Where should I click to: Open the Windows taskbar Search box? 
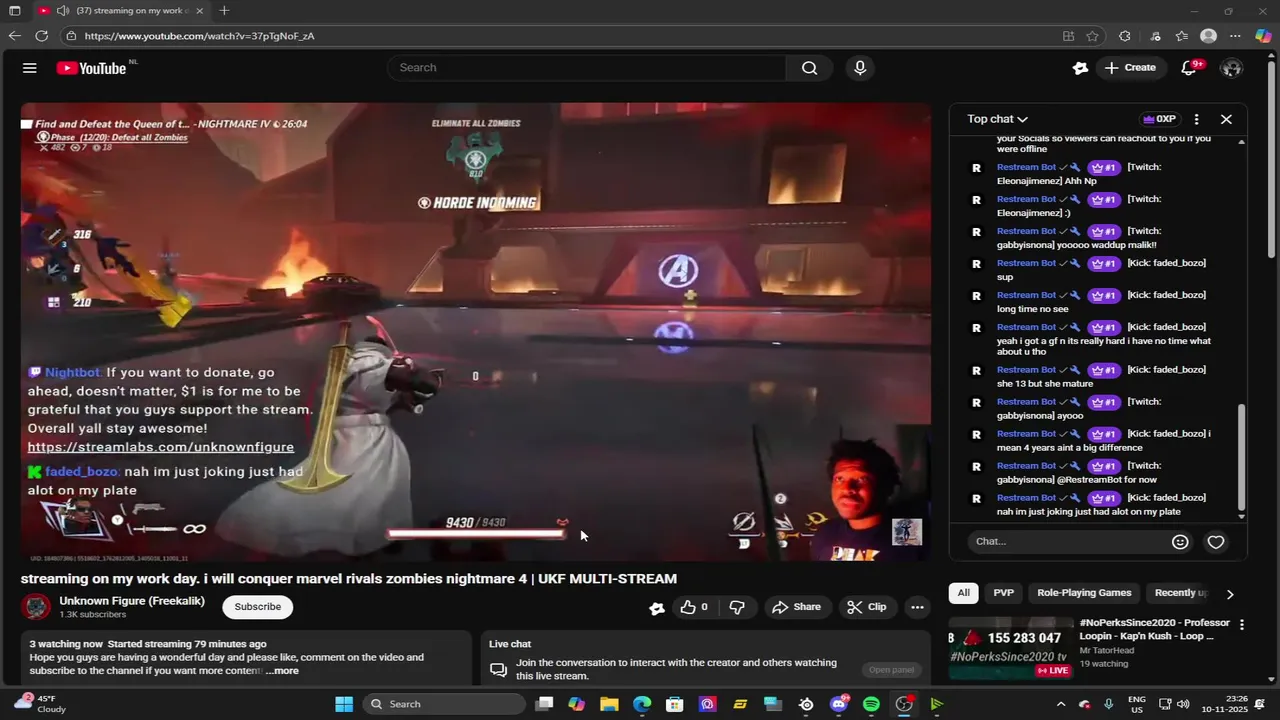[443, 704]
